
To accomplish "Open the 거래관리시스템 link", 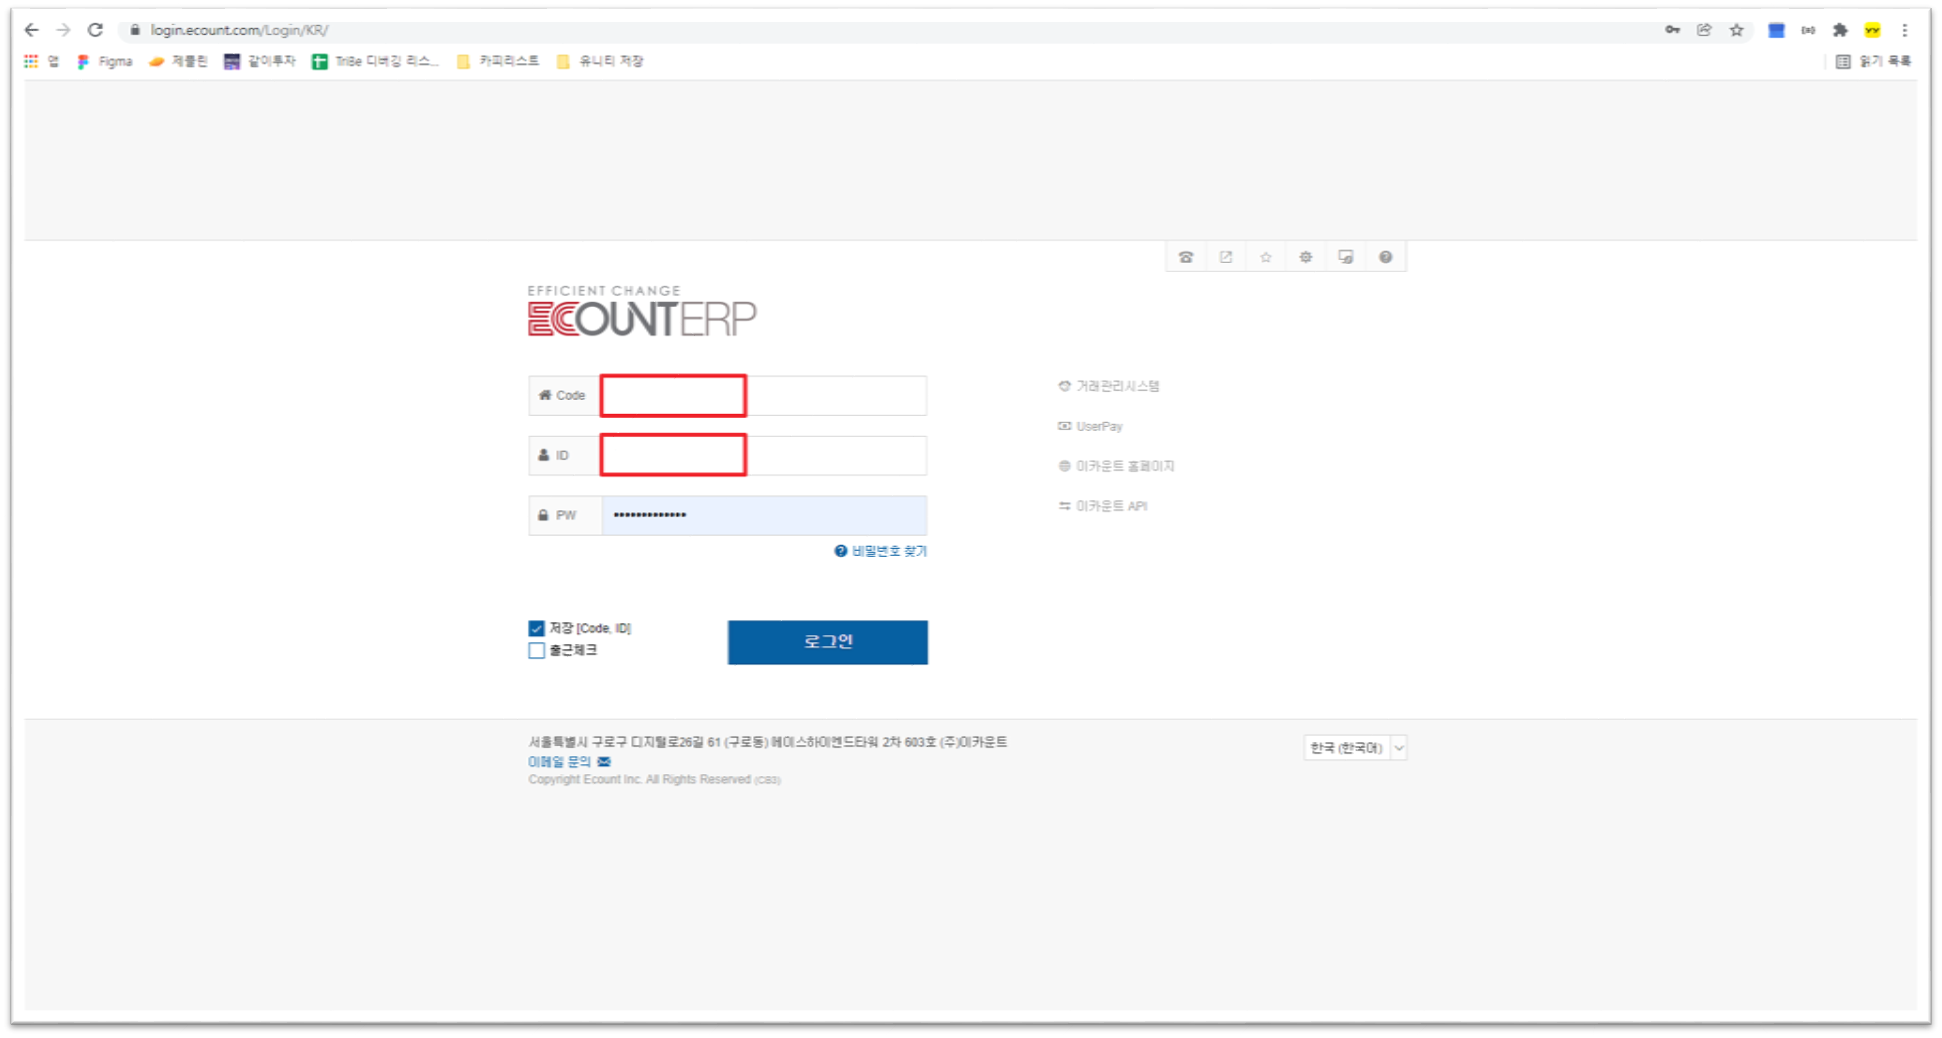I will (1109, 386).
